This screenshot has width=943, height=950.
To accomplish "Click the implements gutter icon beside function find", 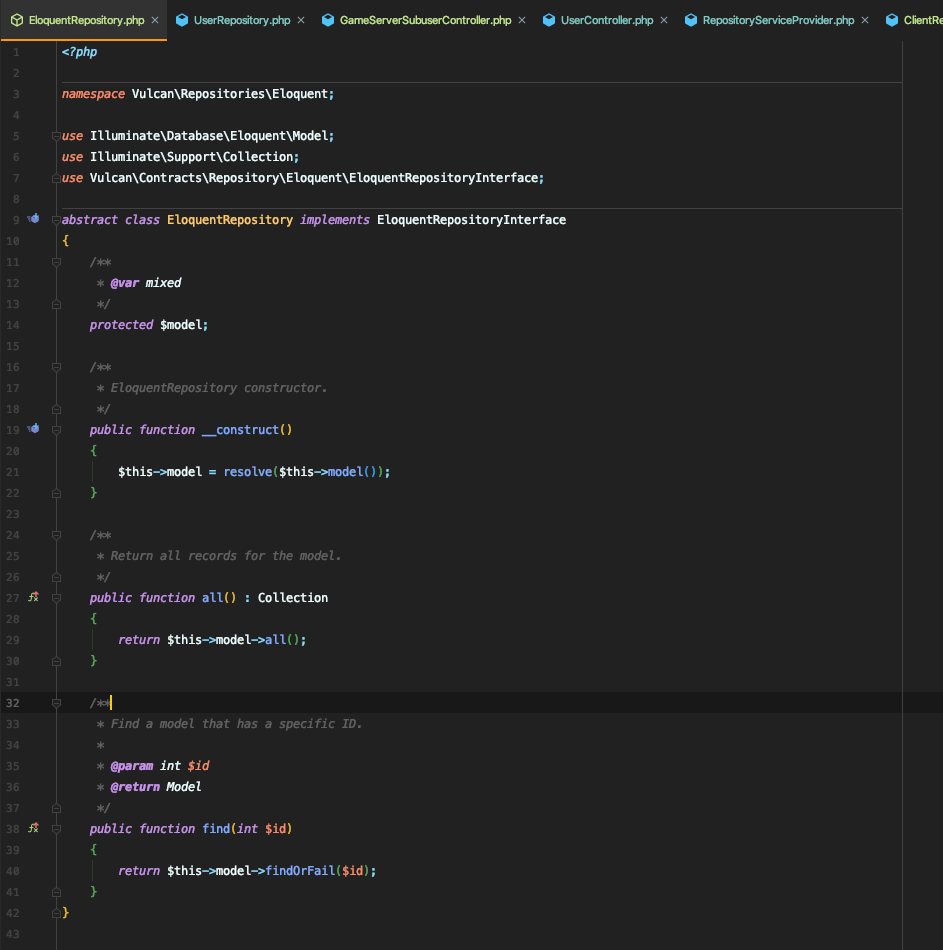I will [33, 828].
